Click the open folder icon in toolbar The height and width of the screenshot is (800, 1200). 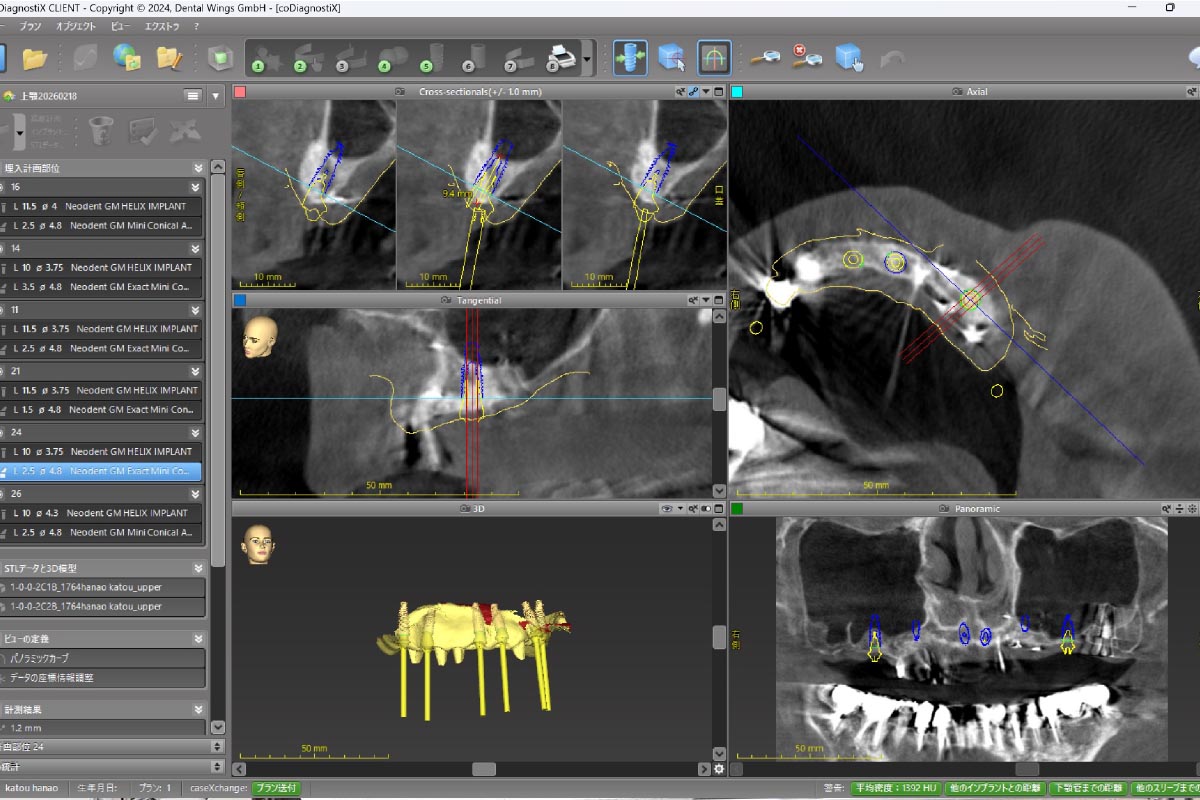coord(35,59)
